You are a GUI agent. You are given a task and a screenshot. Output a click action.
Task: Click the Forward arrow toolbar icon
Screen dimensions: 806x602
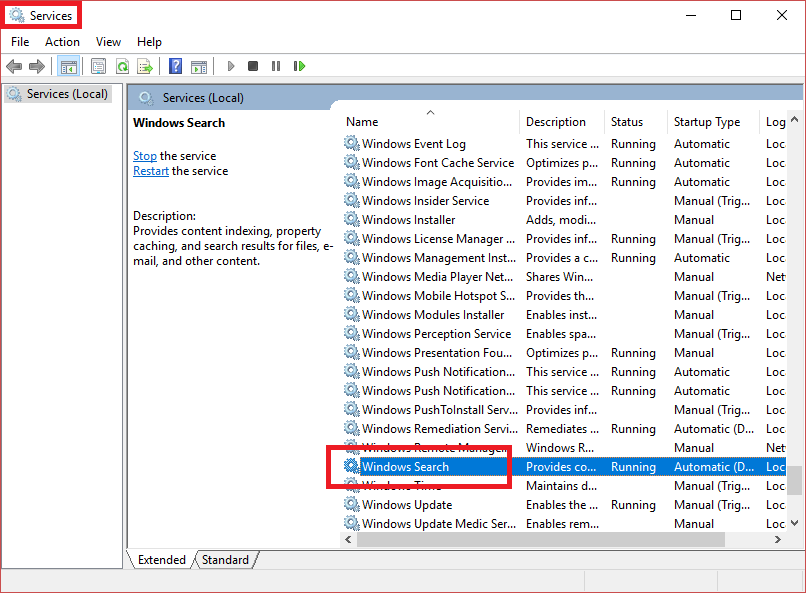click(37, 66)
